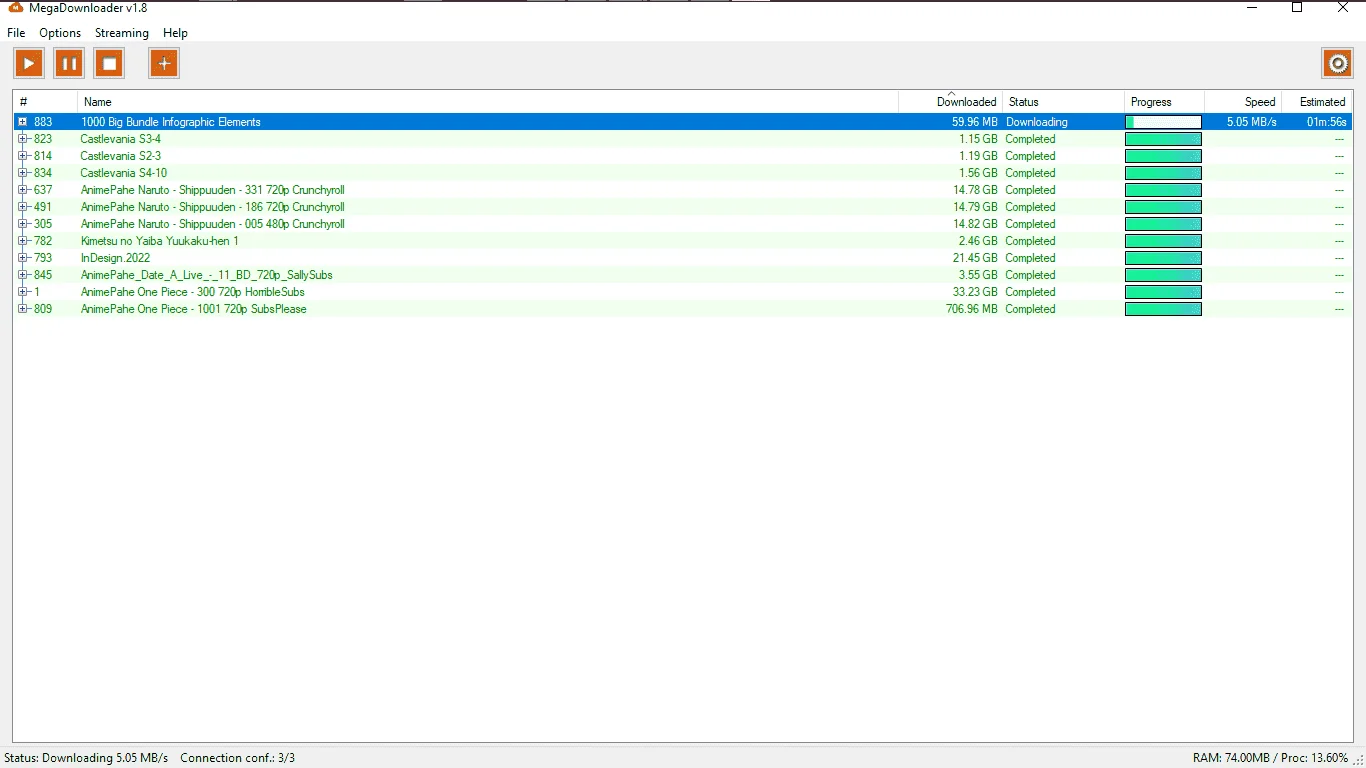Click the '01m:56s' estimated time cell

(1327, 122)
